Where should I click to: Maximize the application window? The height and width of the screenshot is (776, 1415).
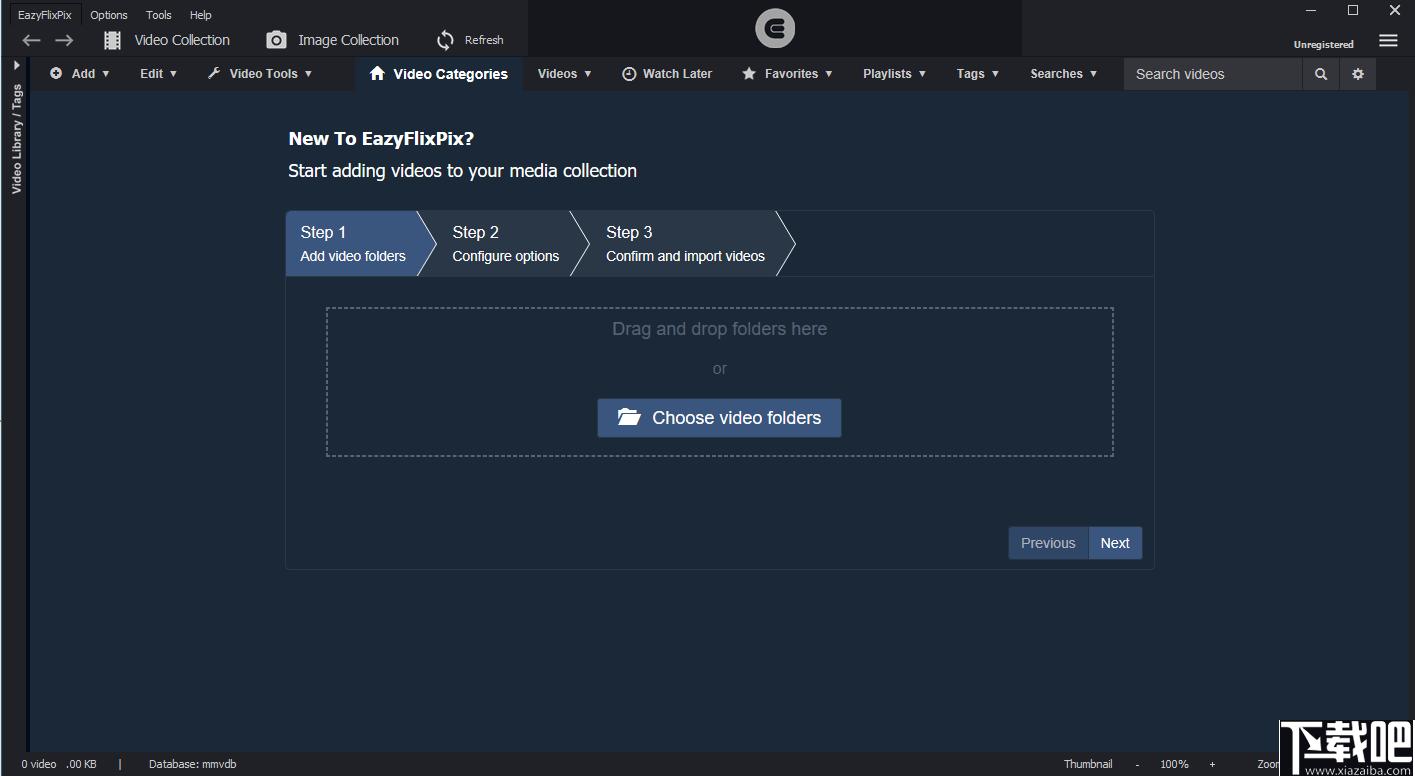(x=1353, y=11)
